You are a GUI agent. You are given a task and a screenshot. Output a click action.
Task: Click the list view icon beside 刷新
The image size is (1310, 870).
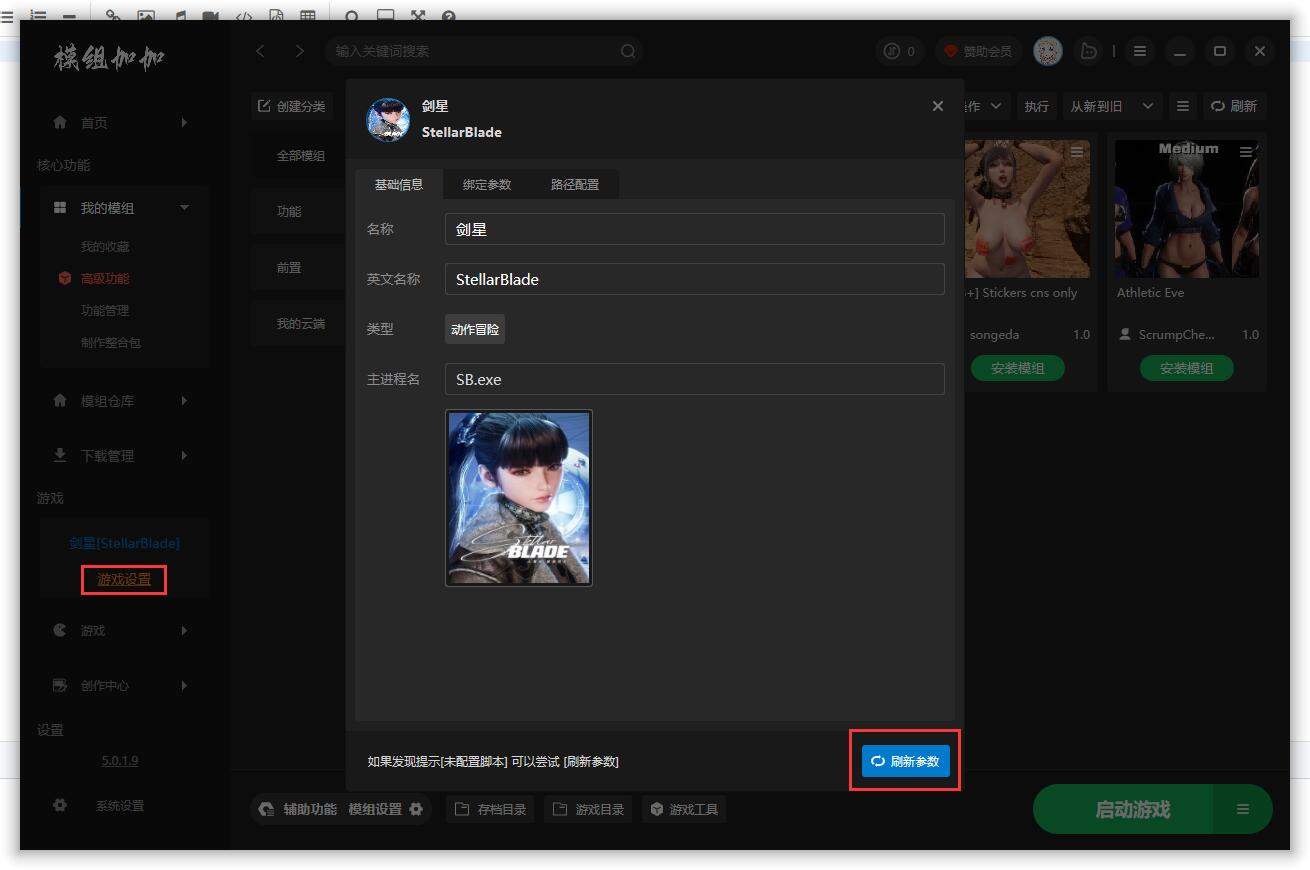(1183, 106)
